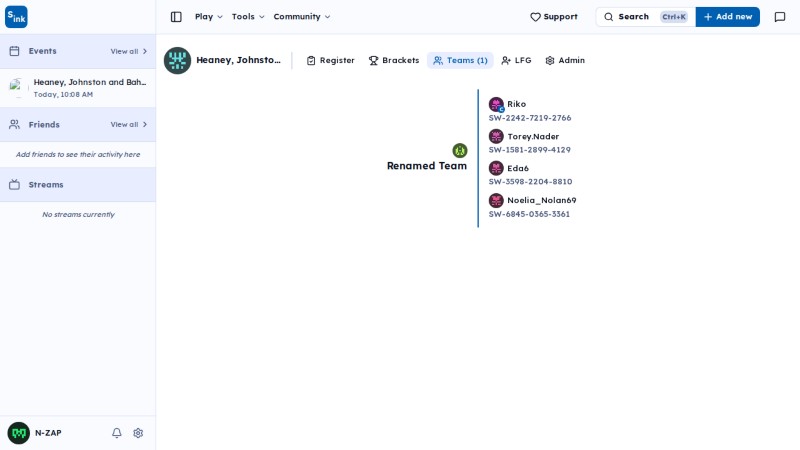Switch to the Register tab

pos(330,60)
